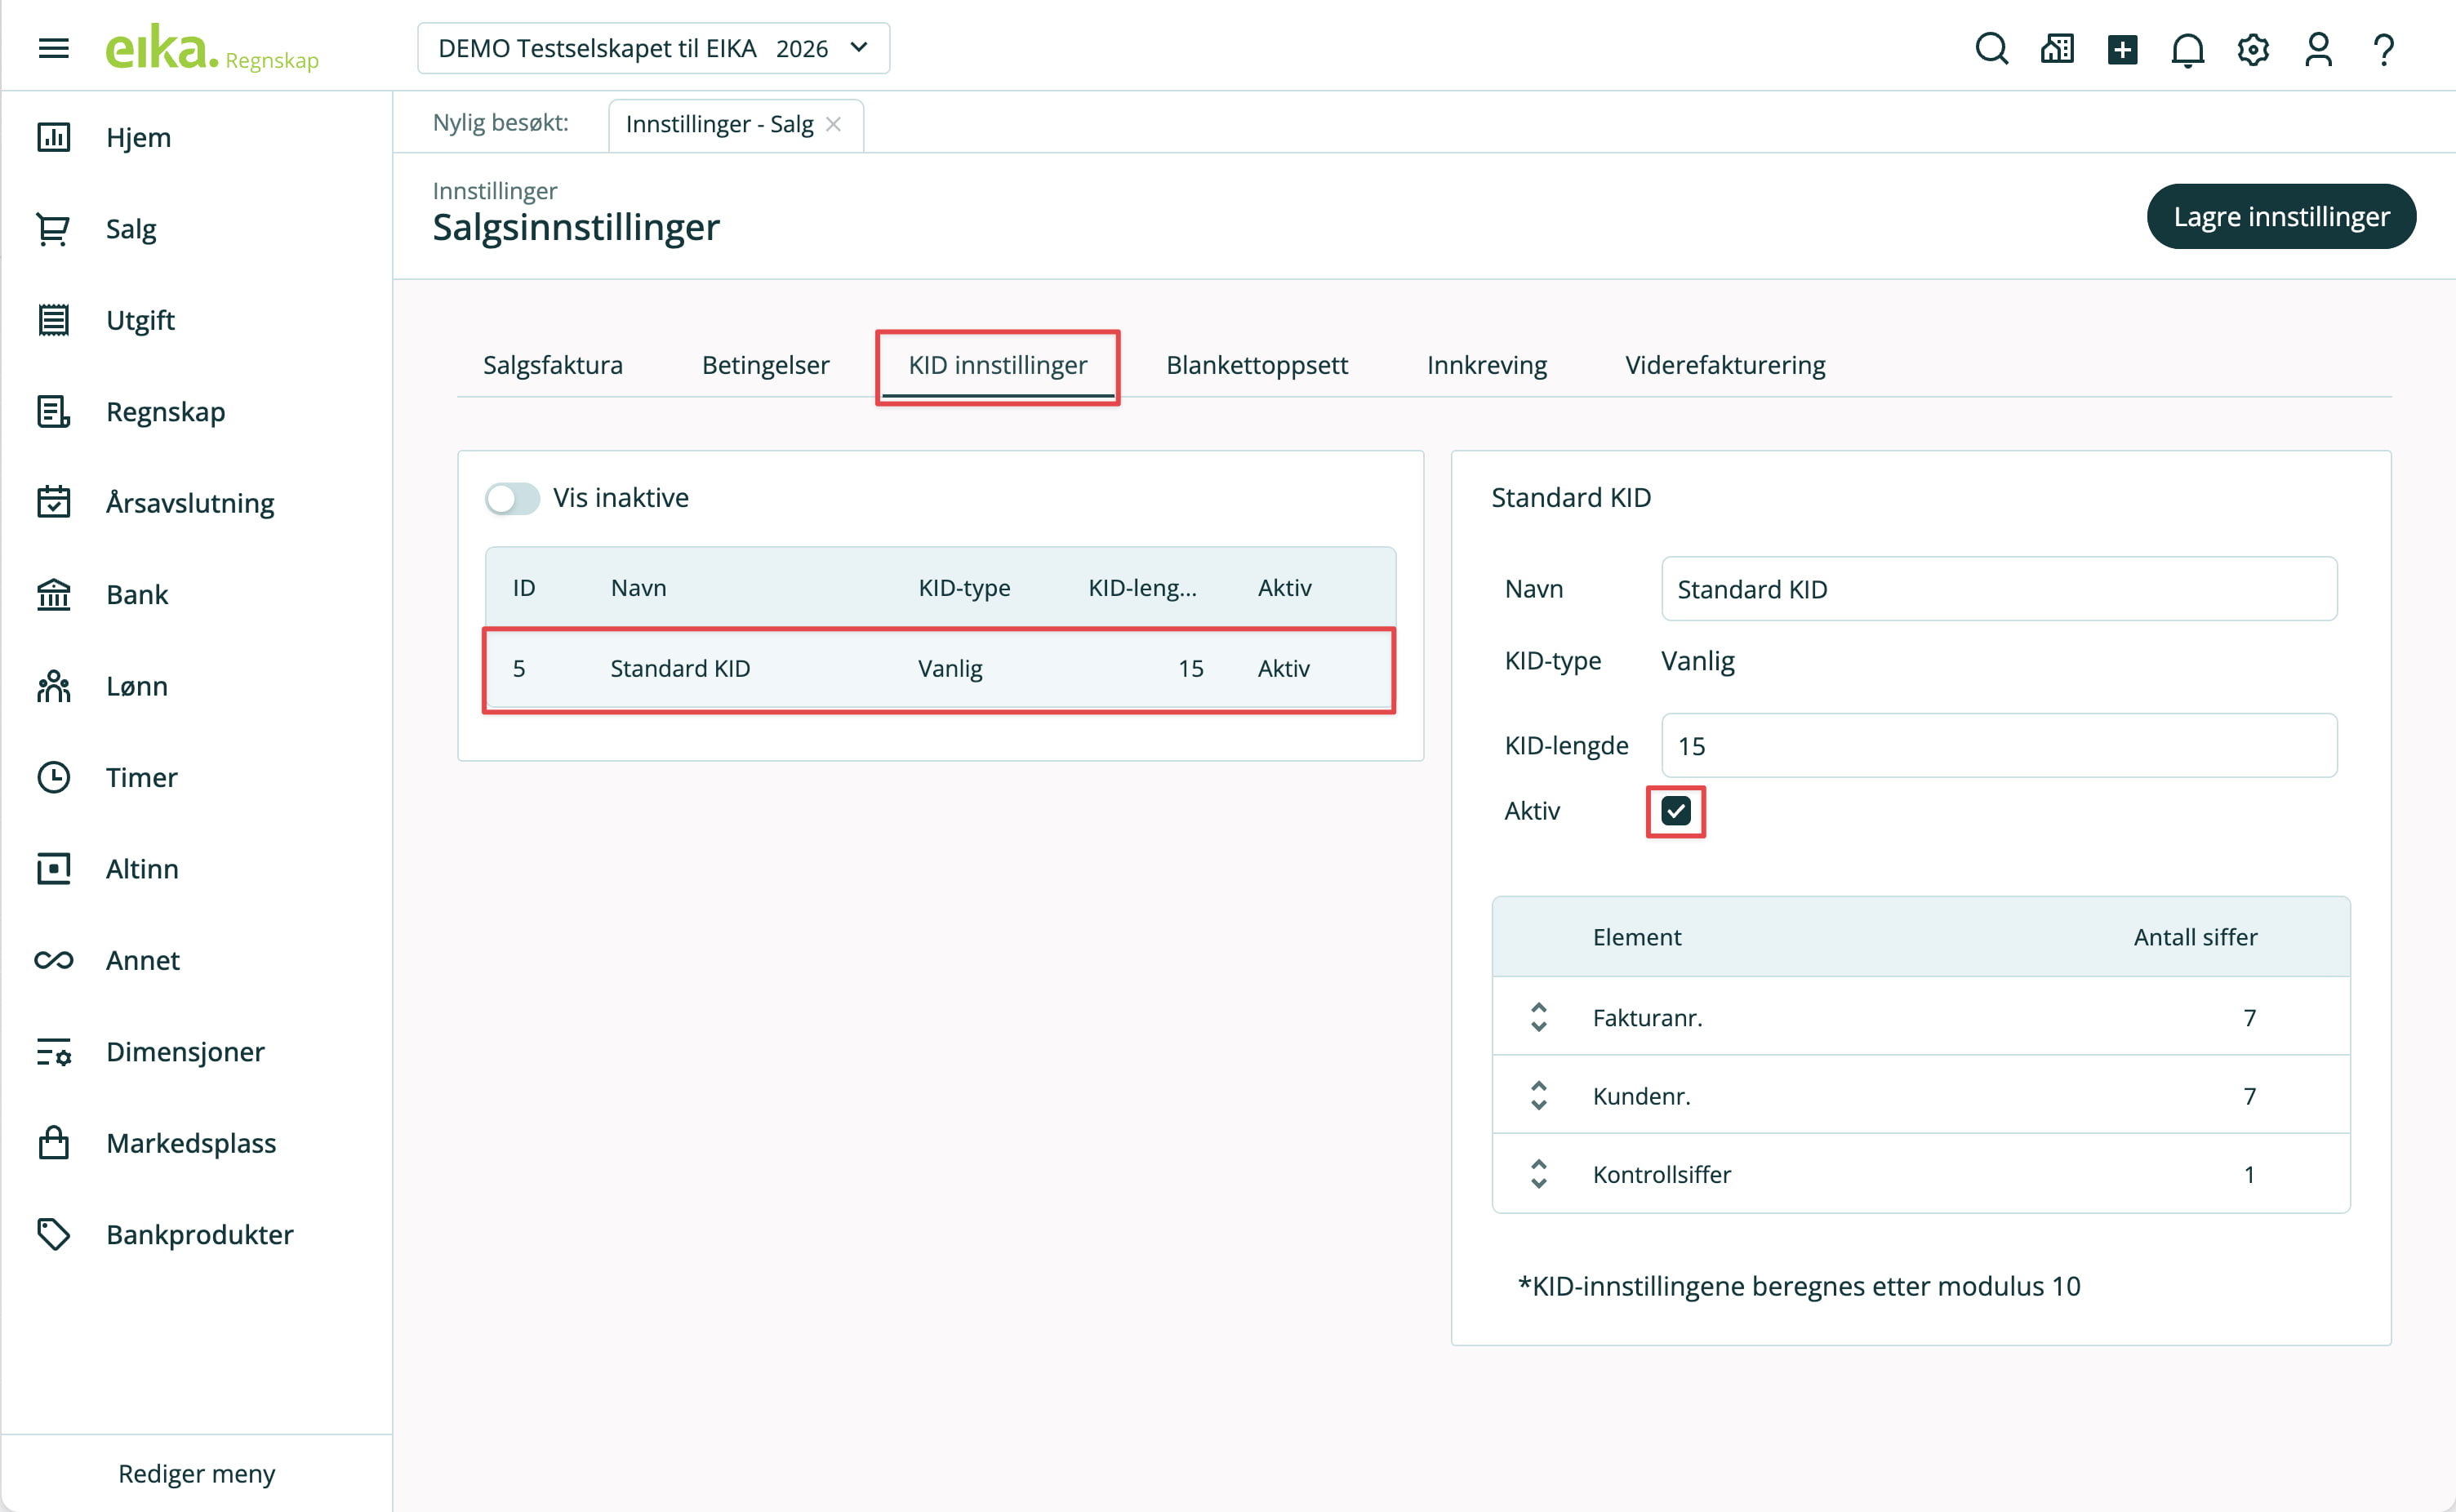This screenshot has width=2456, height=1512.
Task: Toggle the hamburger menu icon
Action: click(53, 48)
